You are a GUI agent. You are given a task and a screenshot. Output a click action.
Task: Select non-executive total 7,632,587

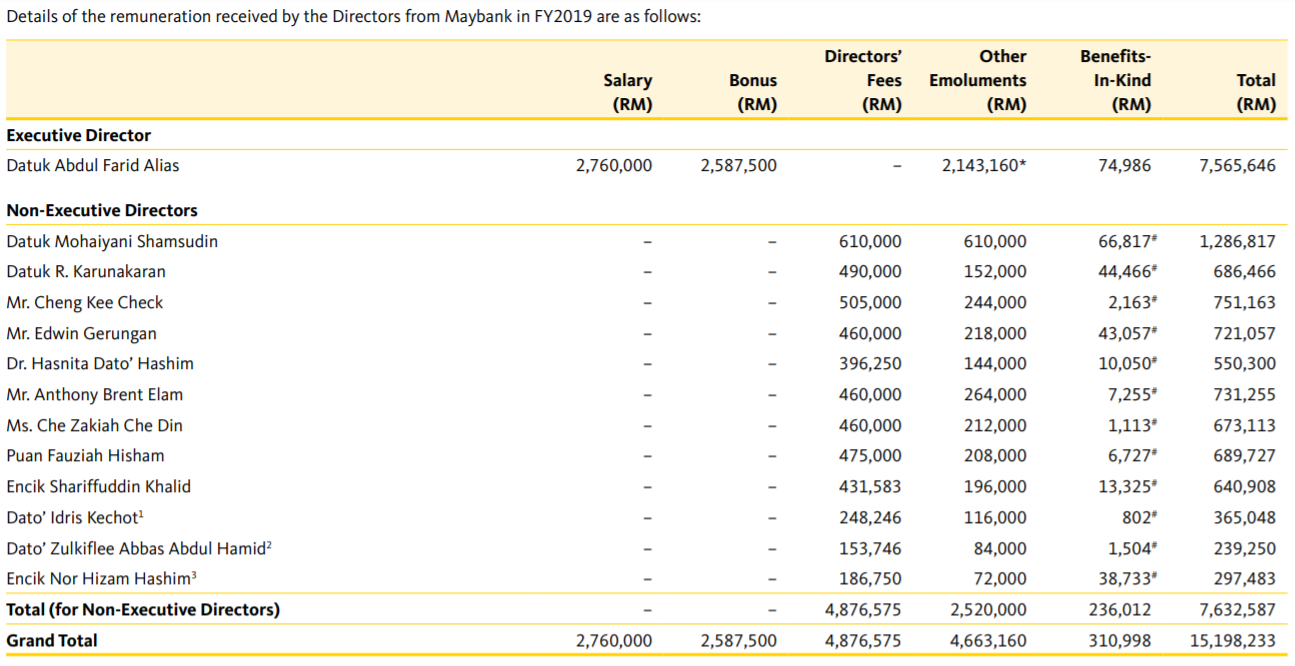click(x=1238, y=609)
